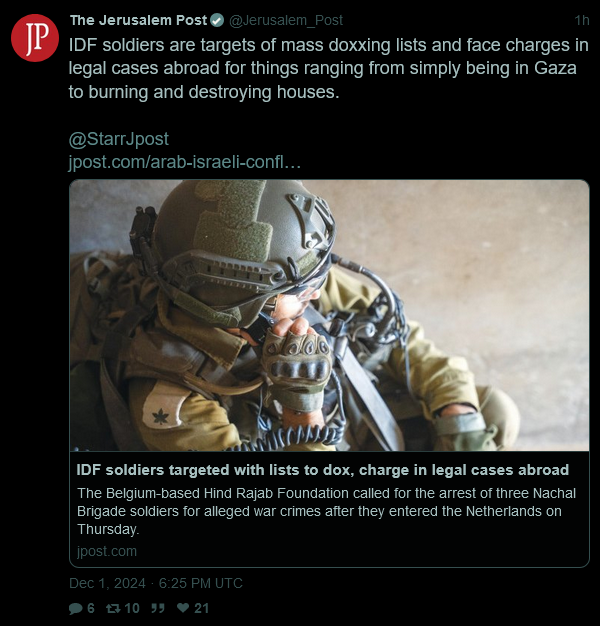Open the @Jerusalem_Post handle
This screenshot has height=626, width=600.
coord(286,20)
